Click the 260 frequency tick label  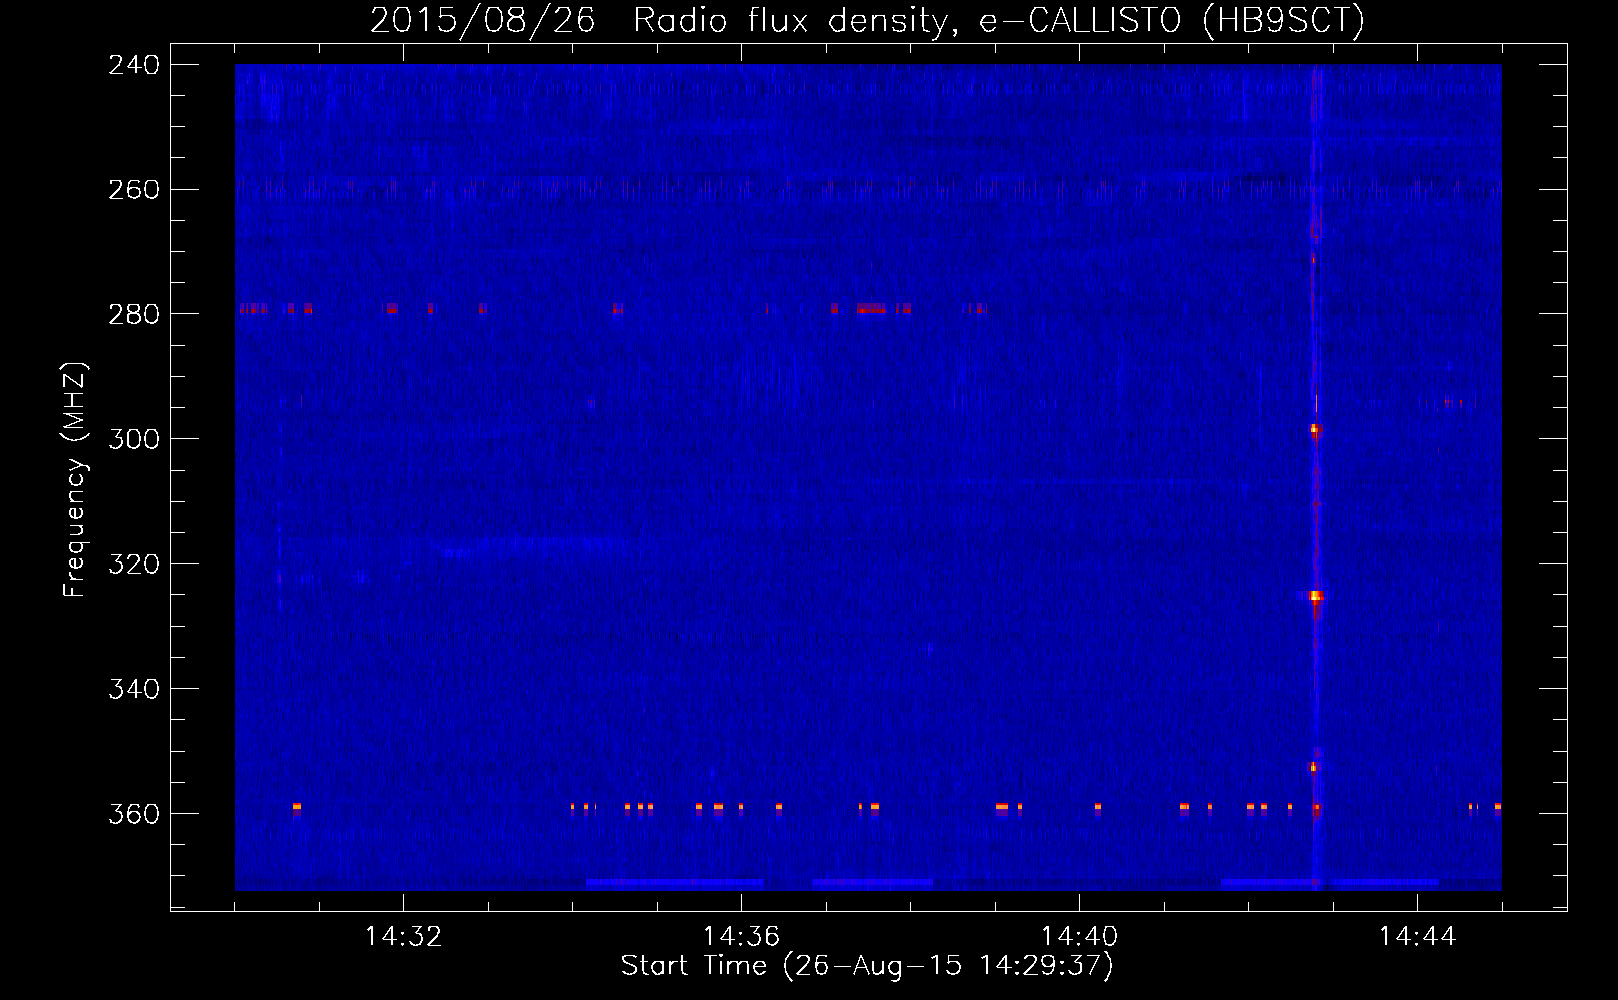coord(134,190)
